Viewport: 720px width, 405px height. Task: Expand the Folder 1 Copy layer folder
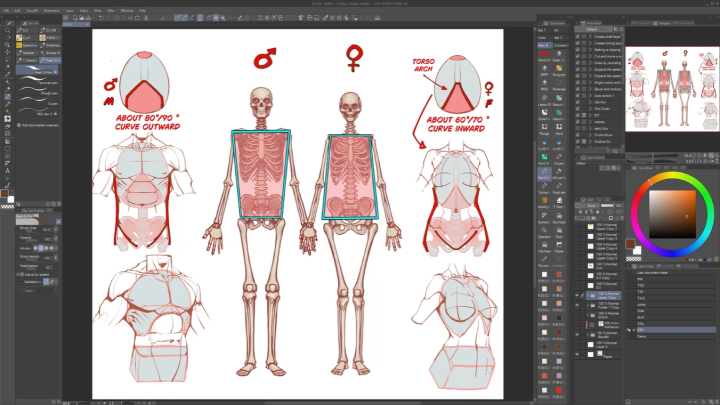[x=588, y=305]
